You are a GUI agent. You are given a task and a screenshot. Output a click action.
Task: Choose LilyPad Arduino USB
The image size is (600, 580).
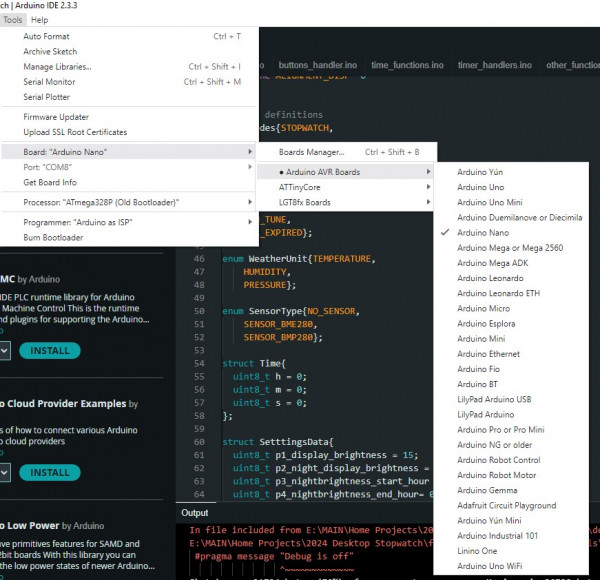pos(511,399)
